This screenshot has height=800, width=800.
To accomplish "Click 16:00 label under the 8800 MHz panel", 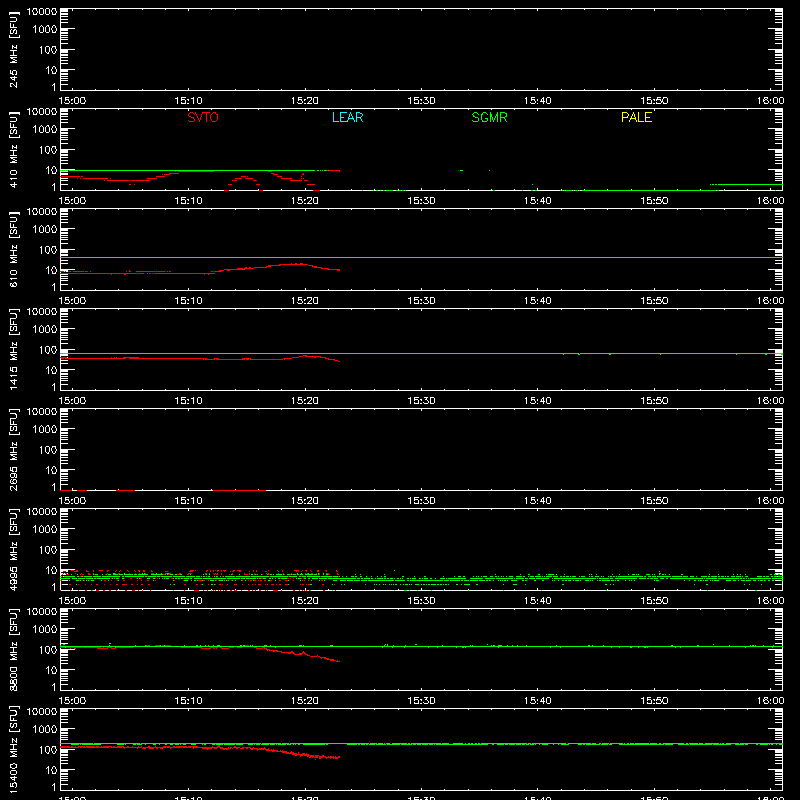I will point(770,701).
